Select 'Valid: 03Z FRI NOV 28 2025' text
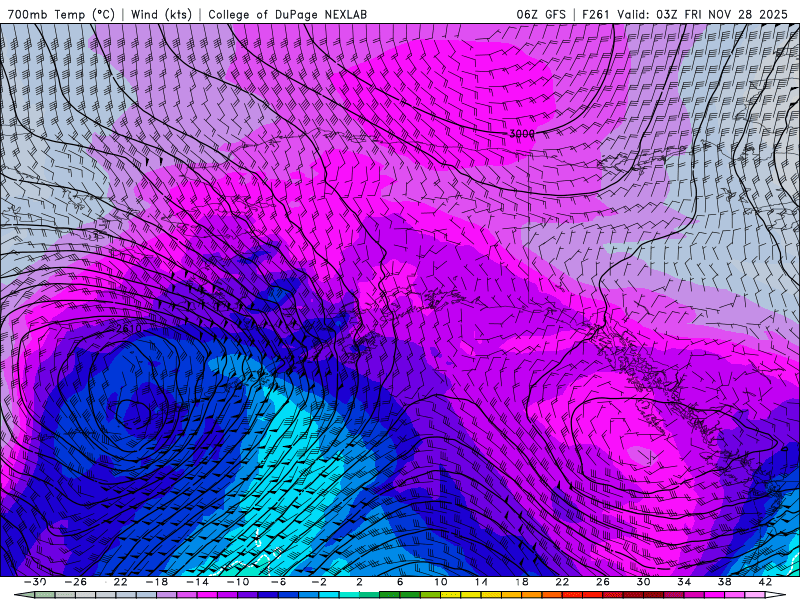 [702, 14]
